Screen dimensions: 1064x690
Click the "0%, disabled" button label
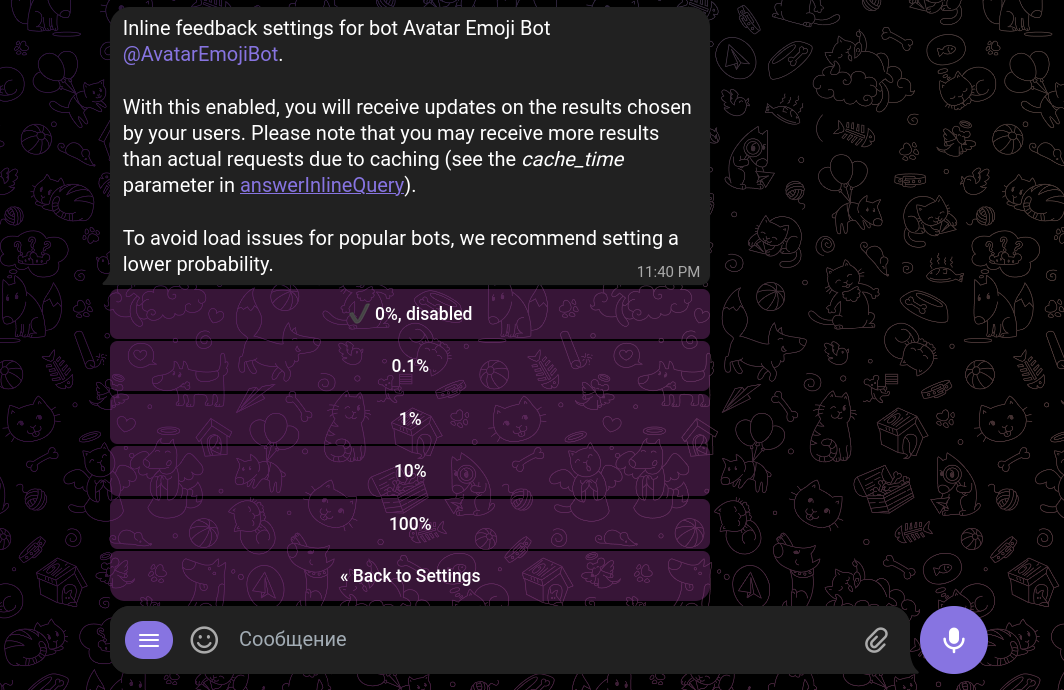coord(423,313)
